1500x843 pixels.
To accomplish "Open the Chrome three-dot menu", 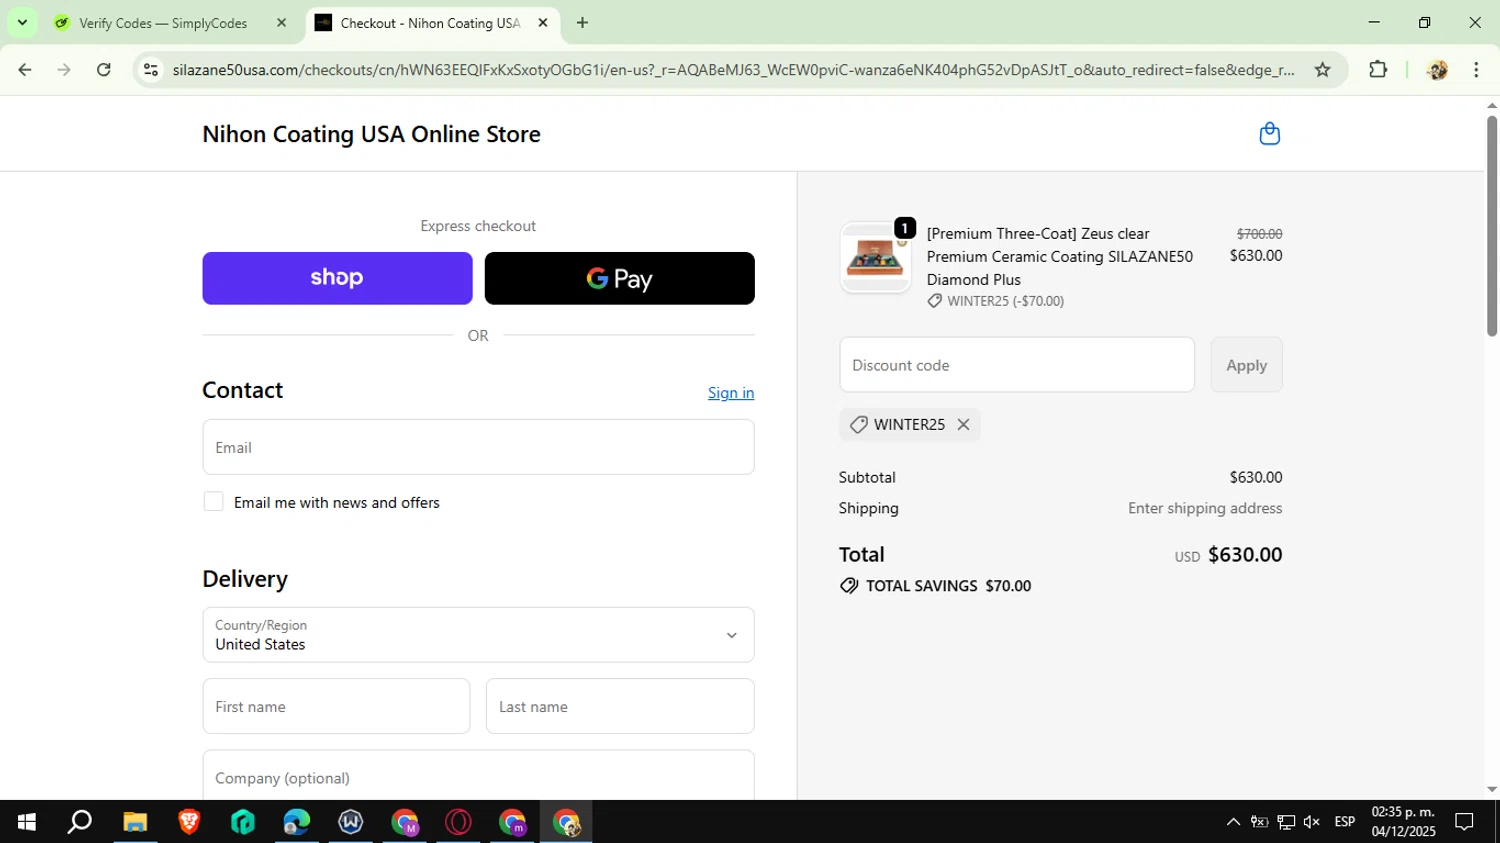I will point(1476,69).
